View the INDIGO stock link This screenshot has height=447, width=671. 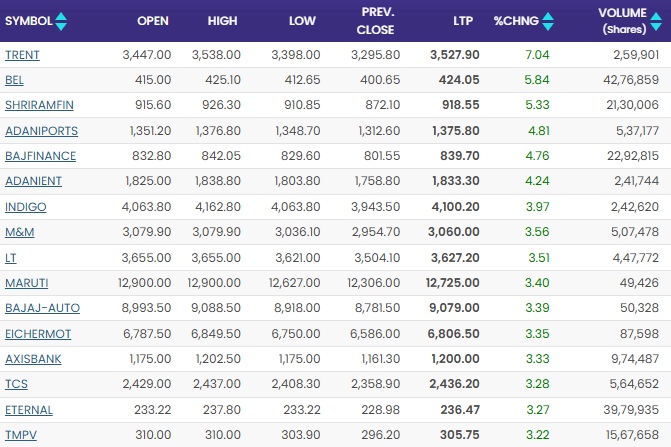pos(25,207)
